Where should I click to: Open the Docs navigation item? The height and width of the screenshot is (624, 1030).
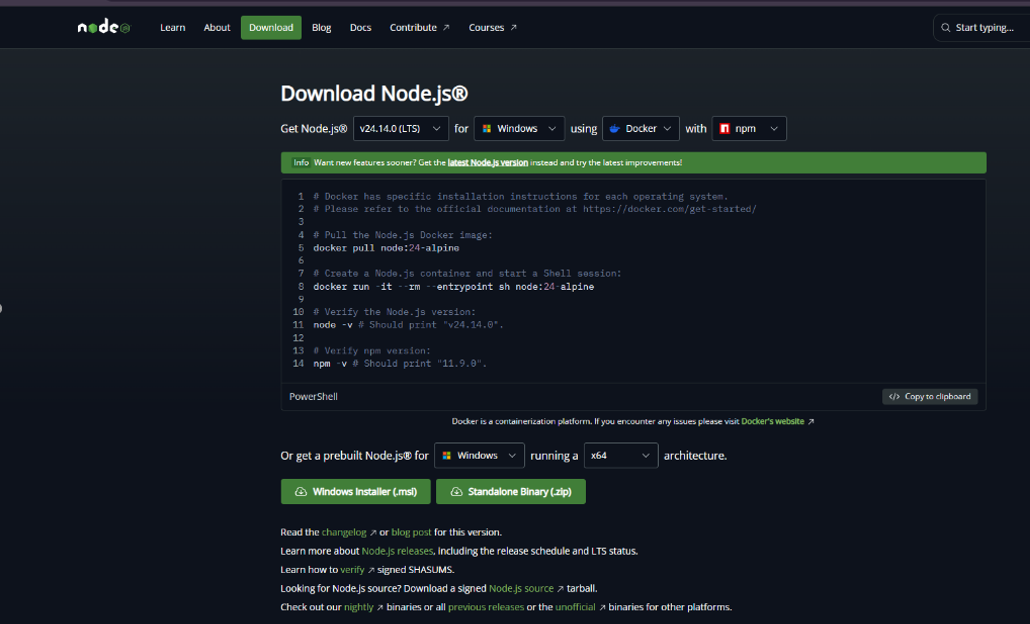point(360,28)
